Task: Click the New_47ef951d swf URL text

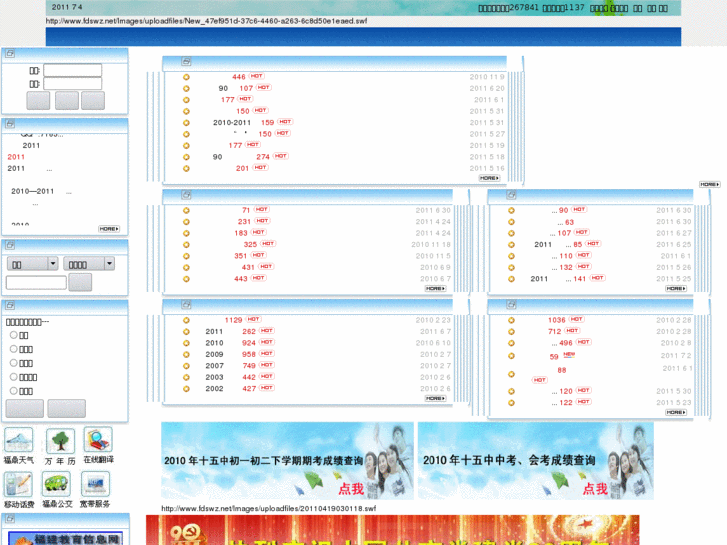Action: click(x=206, y=21)
